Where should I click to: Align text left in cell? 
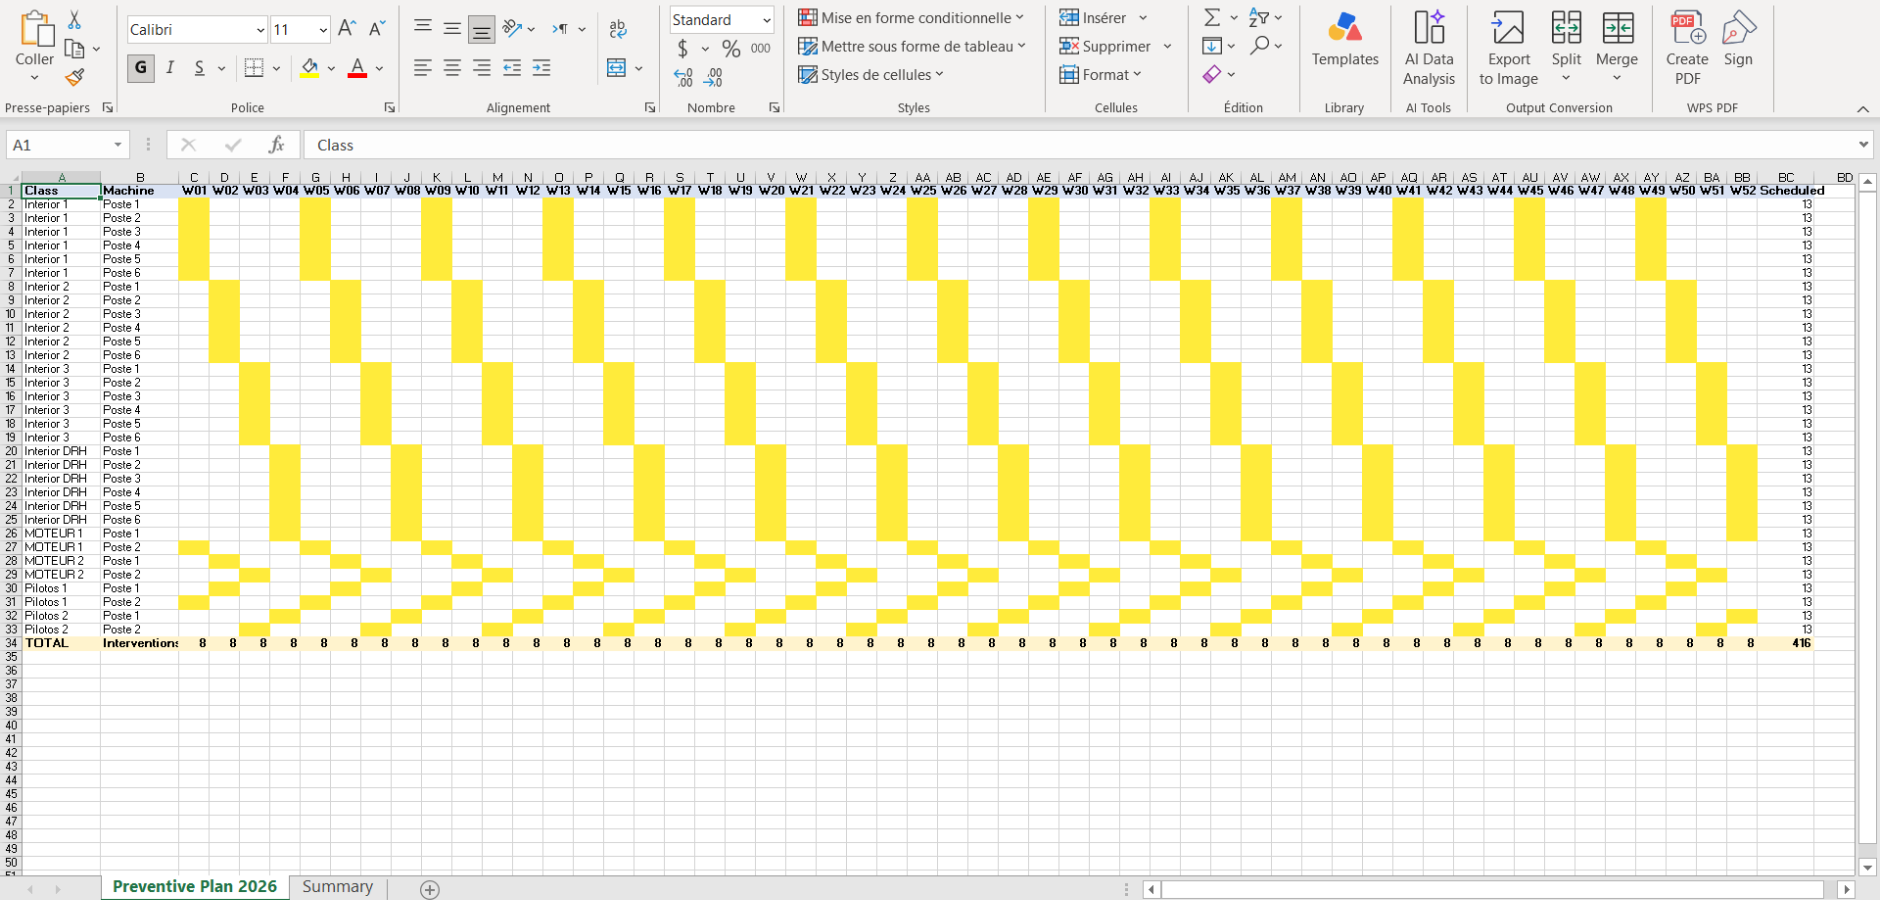tap(423, 68)
